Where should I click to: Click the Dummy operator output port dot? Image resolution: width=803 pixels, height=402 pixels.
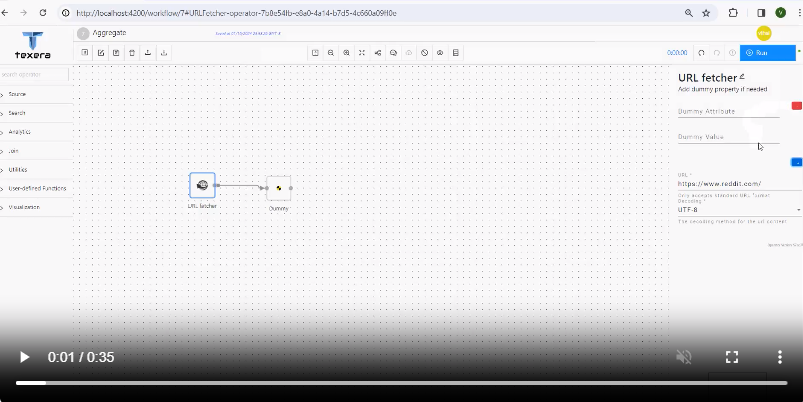291,188
